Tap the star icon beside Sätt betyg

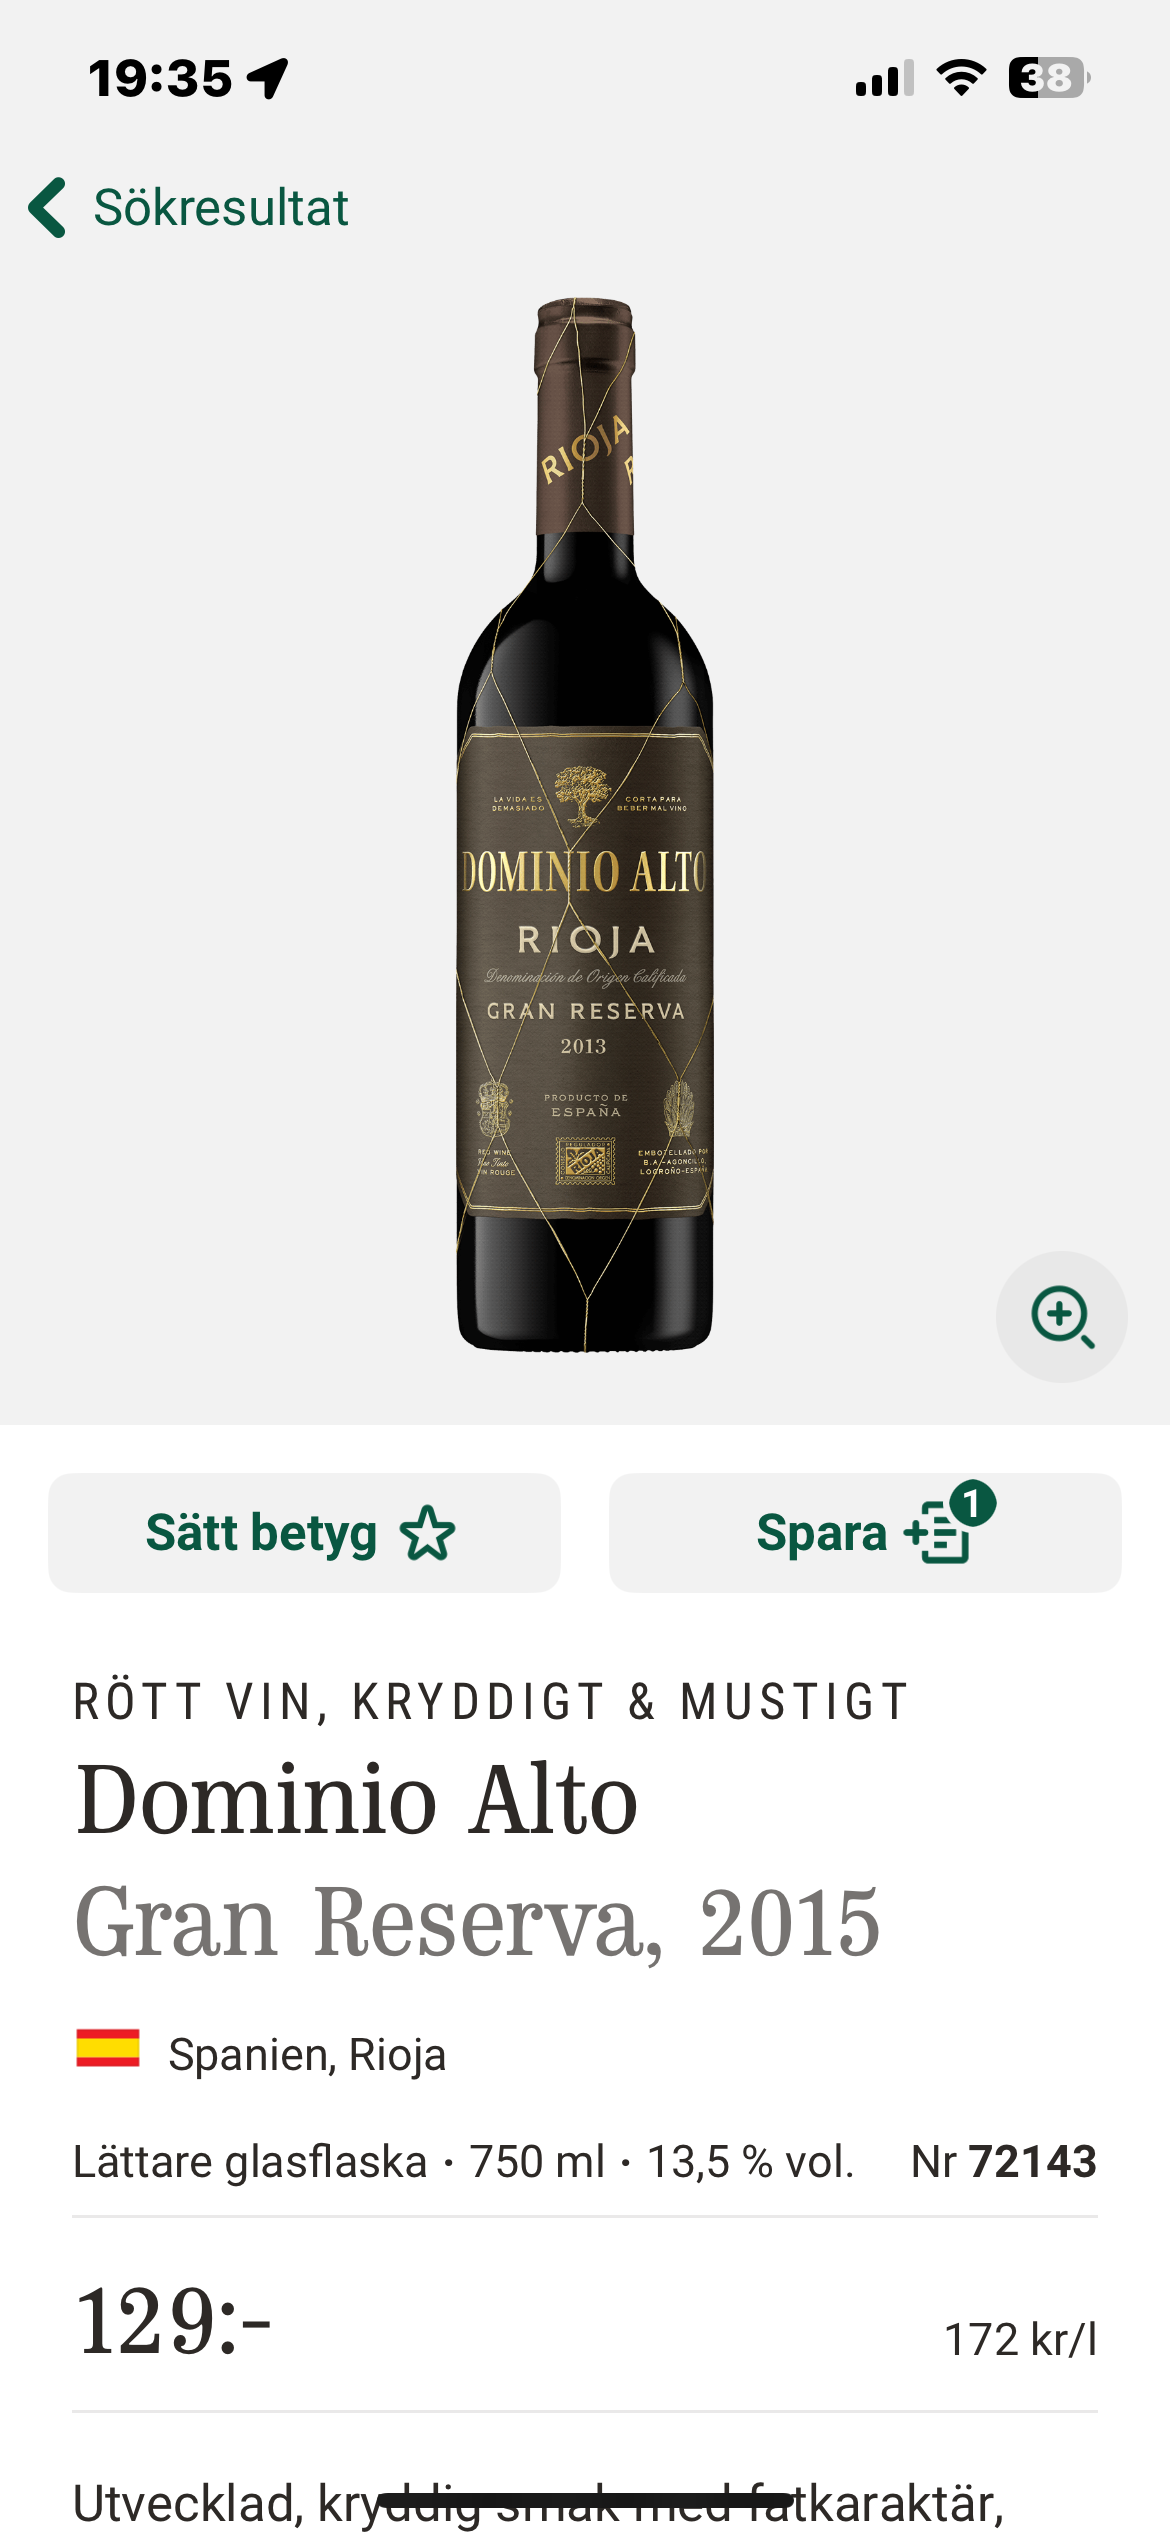[x=427, y=1533]
